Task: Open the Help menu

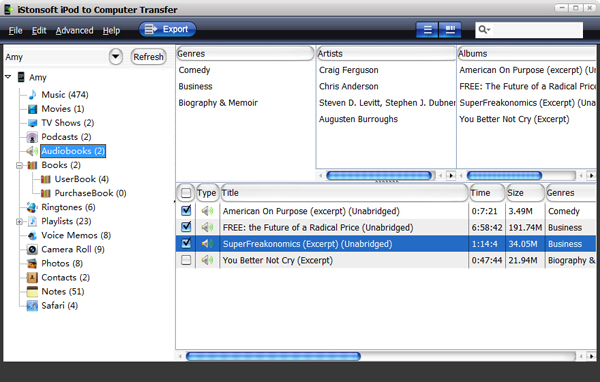Action: pyautogui.click(x=111, y=31)
